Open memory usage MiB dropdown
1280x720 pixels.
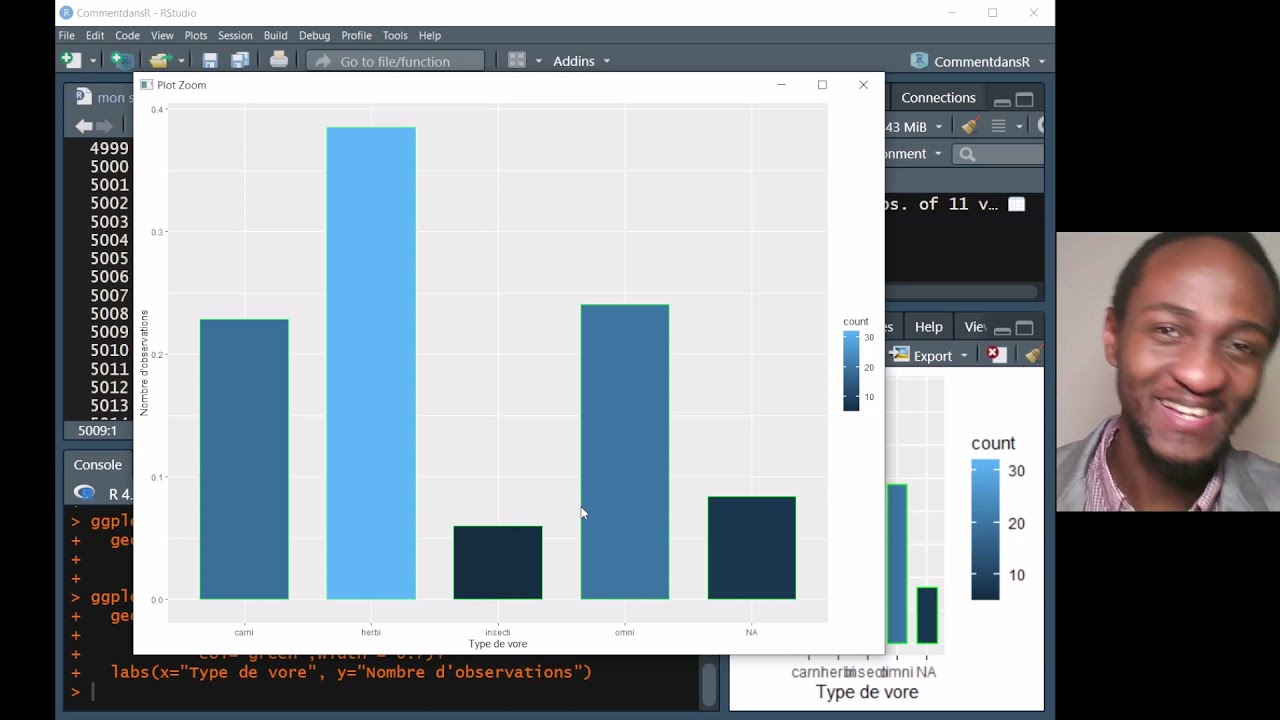click(914, 126)
